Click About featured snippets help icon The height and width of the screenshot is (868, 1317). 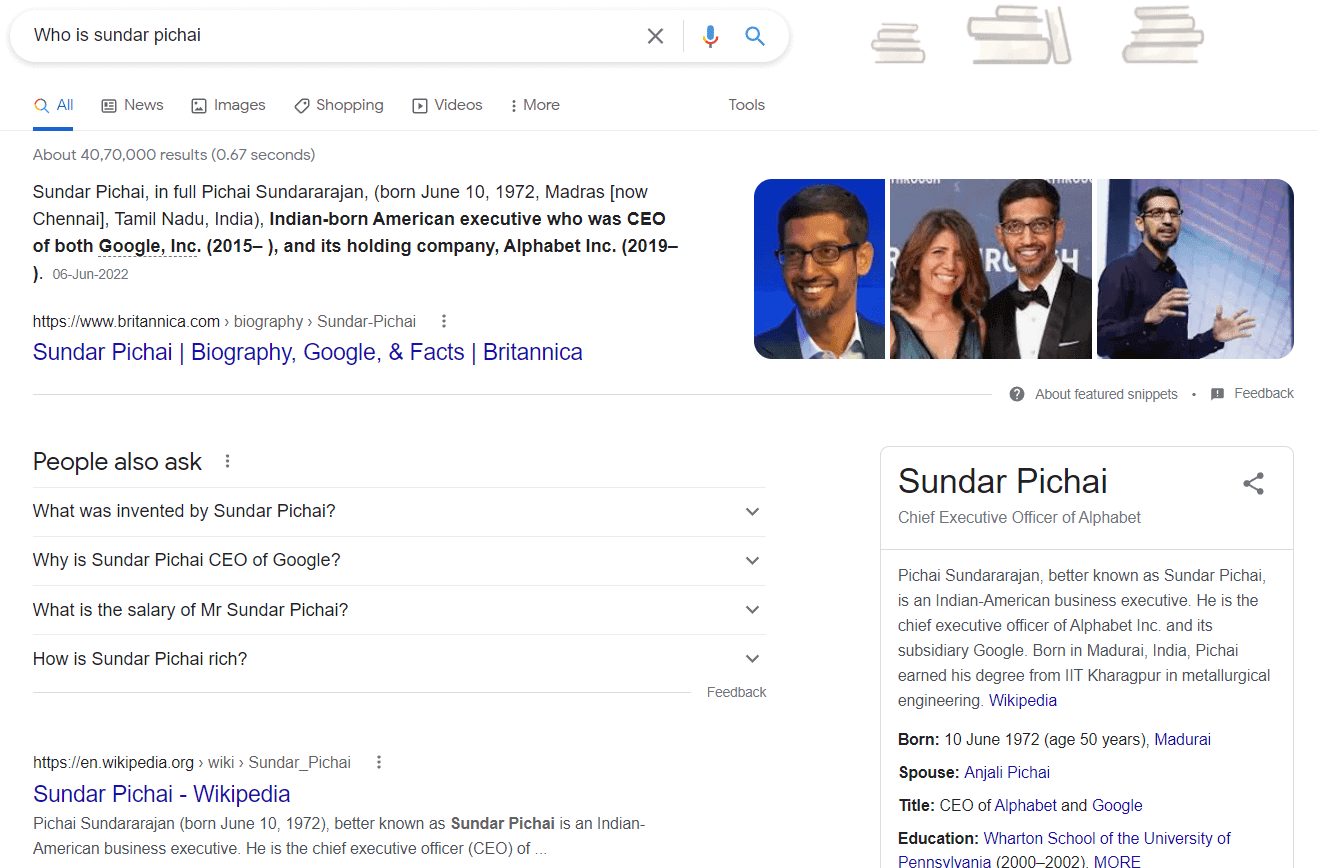tap(1017, 394)
